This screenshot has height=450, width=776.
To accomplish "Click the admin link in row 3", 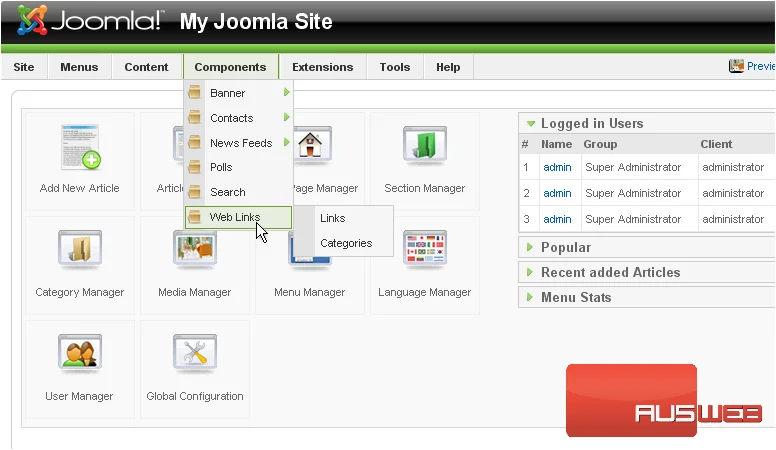I will point(557,219).
